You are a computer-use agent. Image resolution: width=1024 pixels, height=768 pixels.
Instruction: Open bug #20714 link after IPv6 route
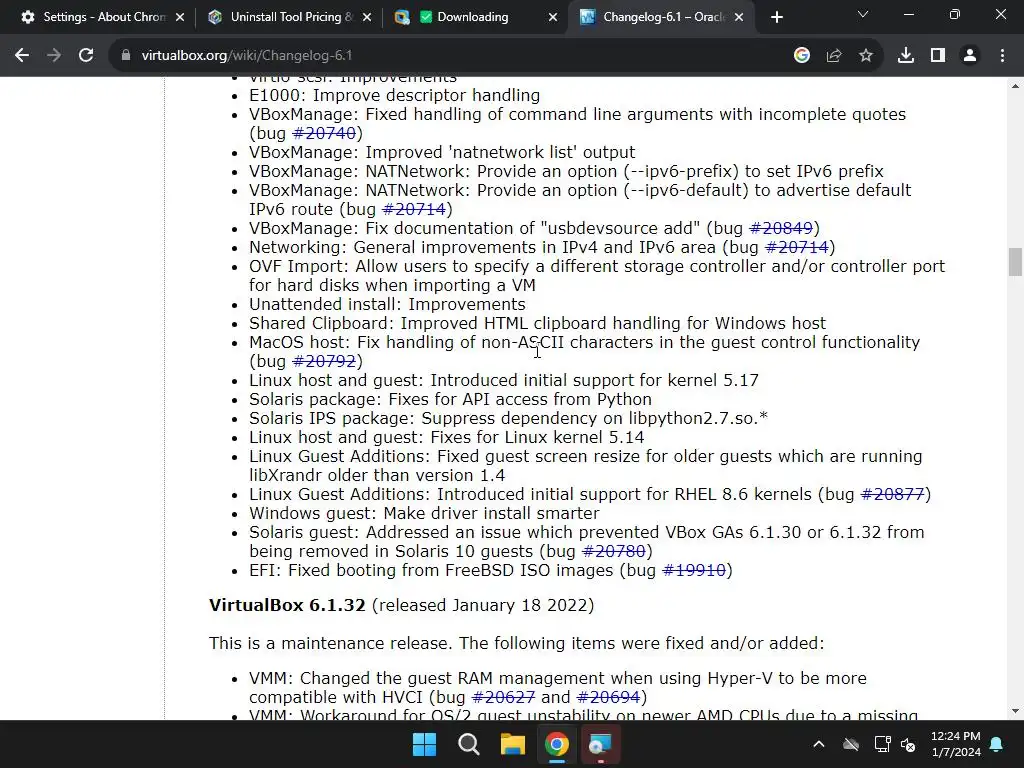click(414, 209)
